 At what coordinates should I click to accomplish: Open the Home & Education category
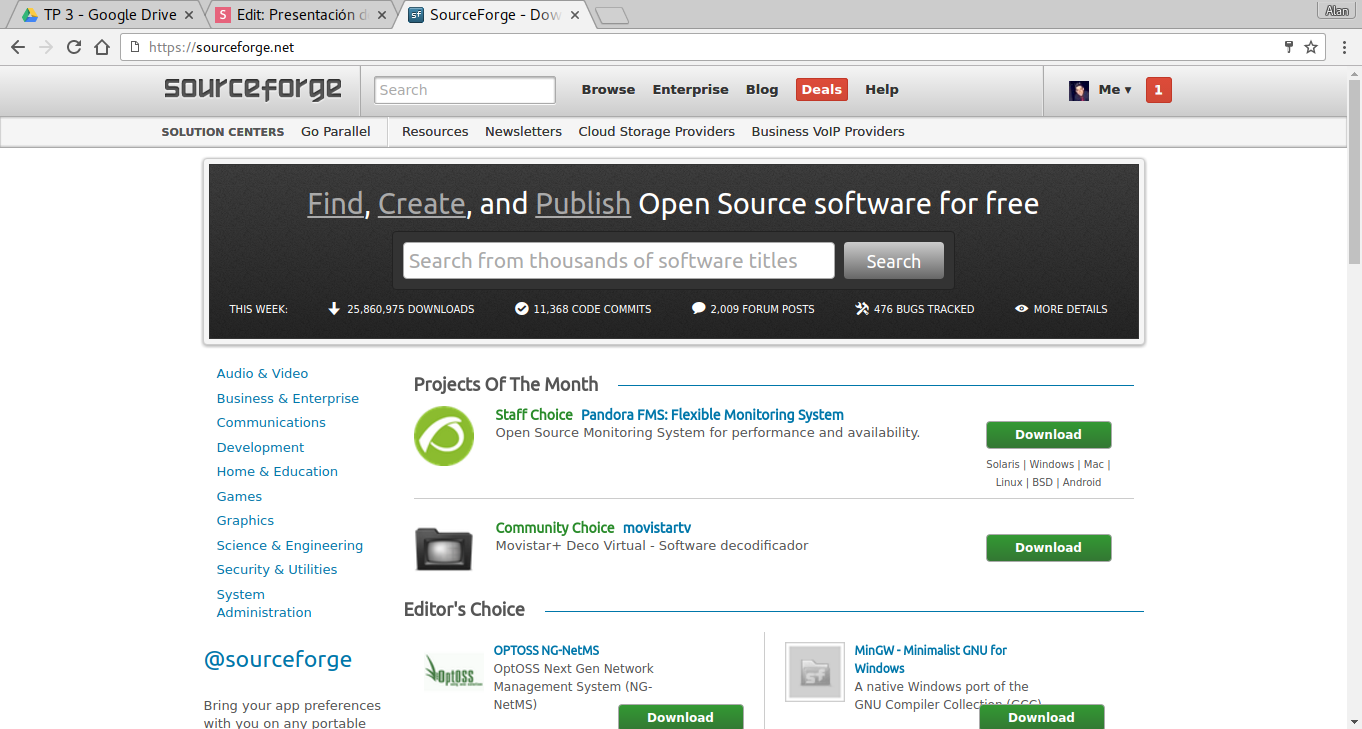click(277, 472)
